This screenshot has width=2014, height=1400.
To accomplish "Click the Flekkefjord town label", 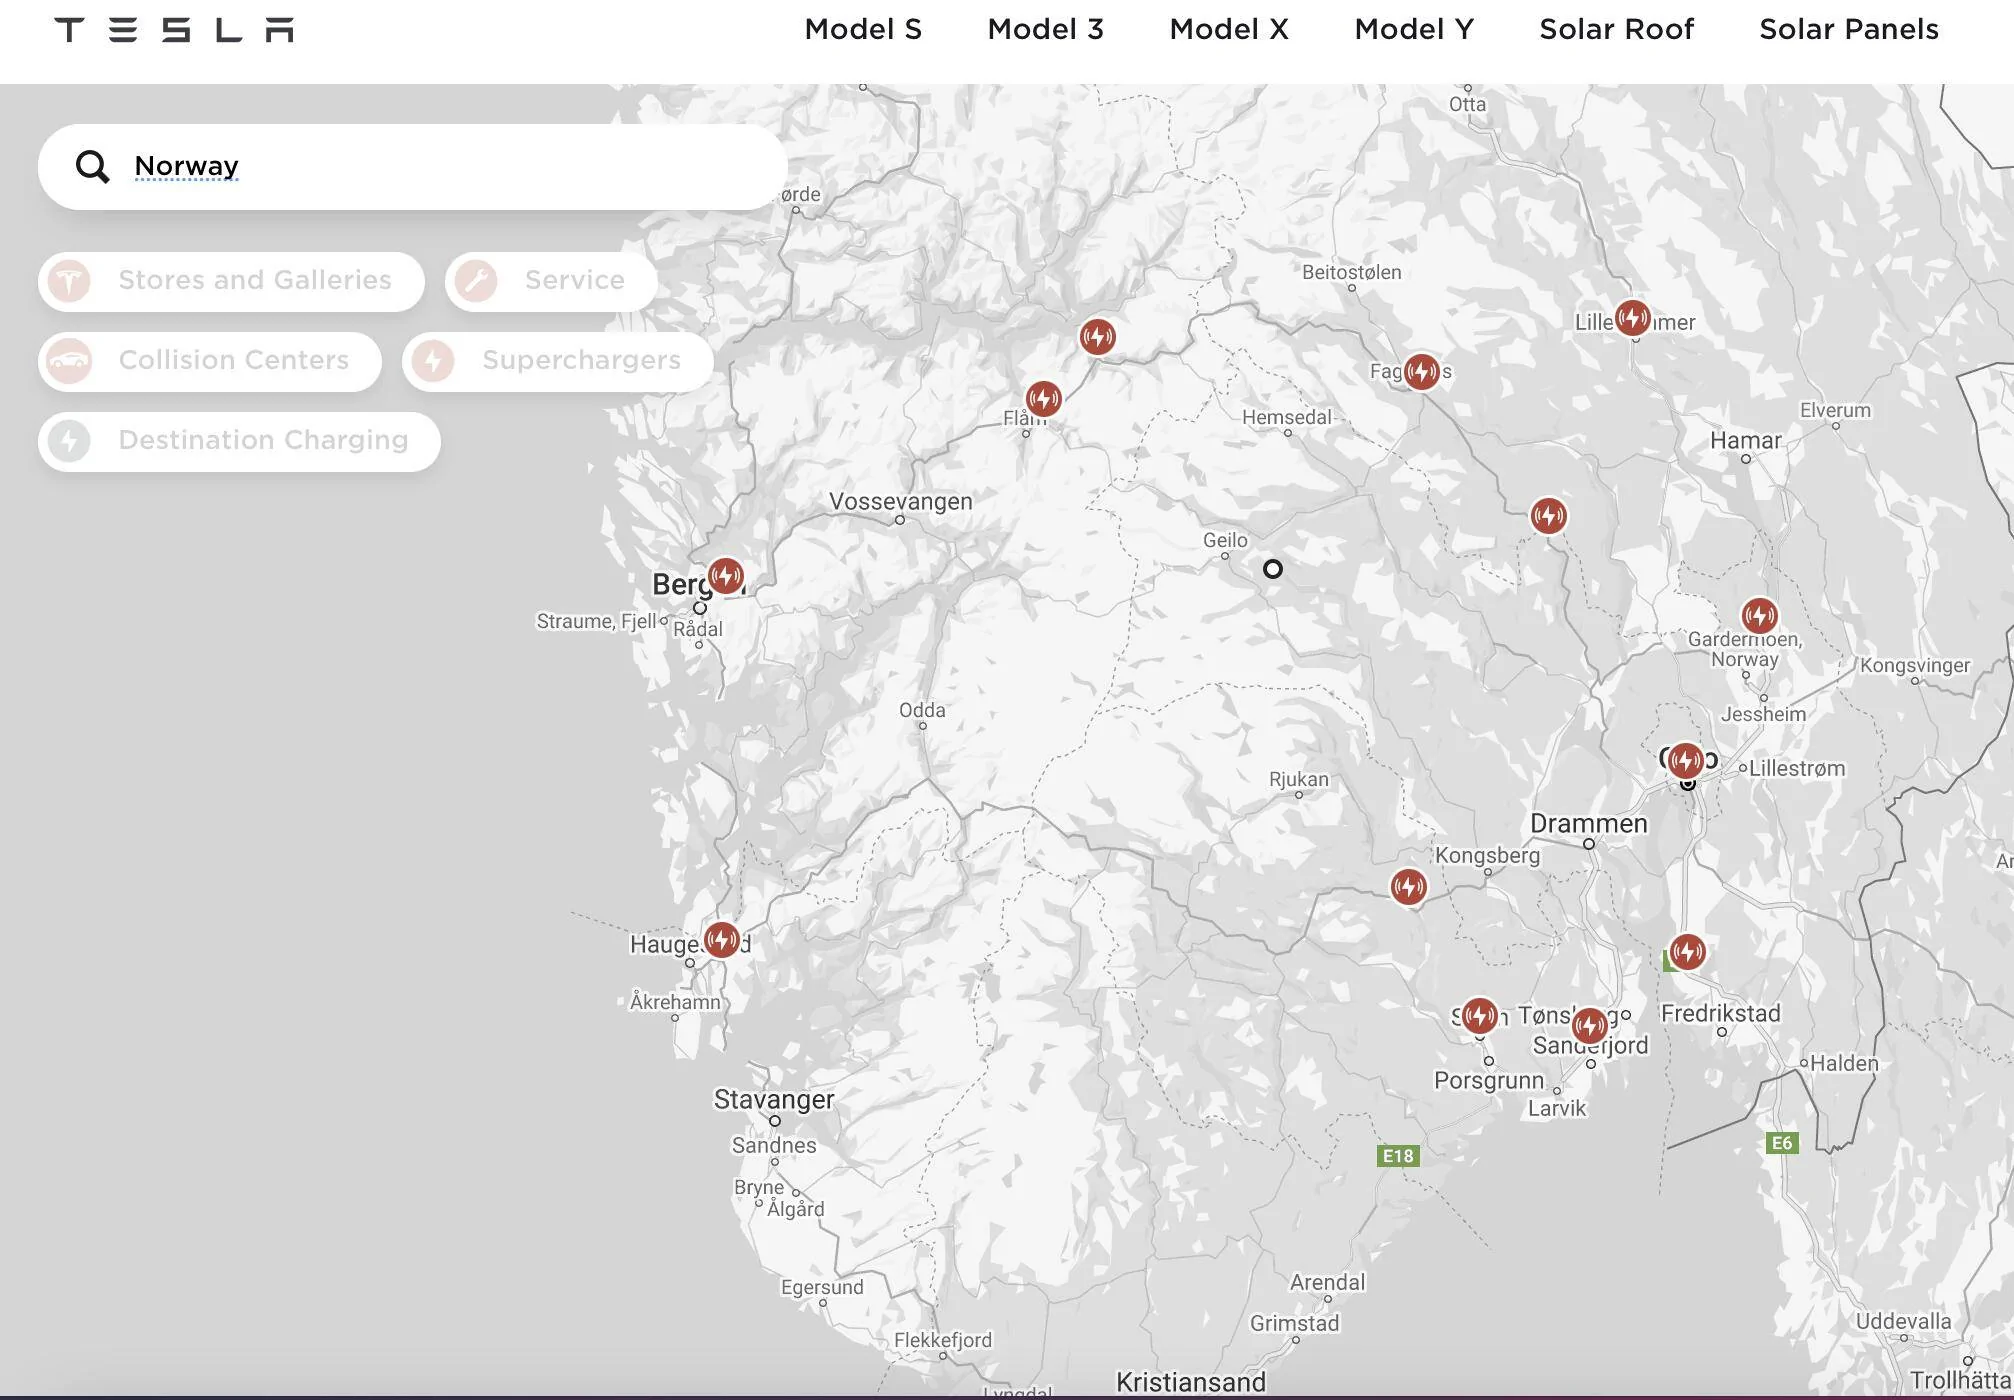I will (x=943, y=1340).
